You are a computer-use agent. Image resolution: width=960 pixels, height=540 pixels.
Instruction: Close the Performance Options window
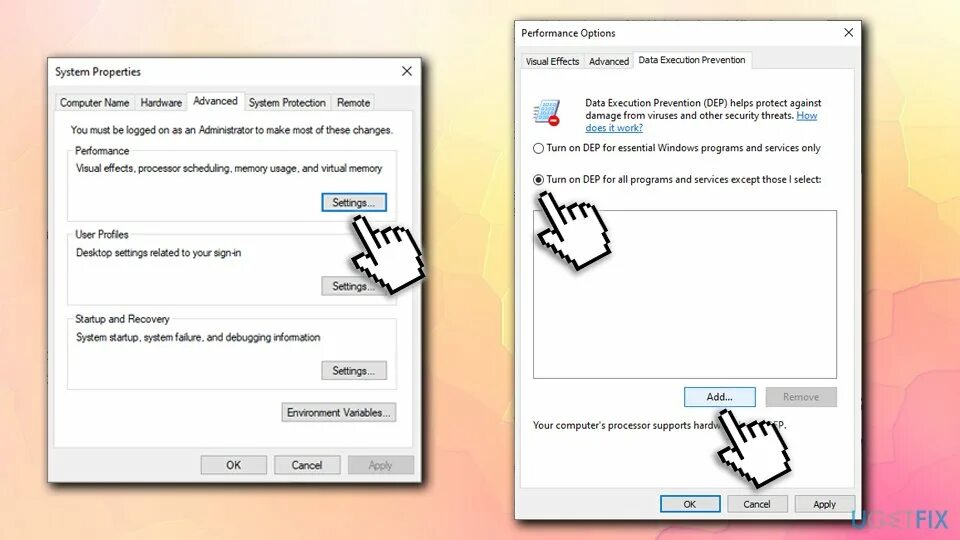(849, 32)
